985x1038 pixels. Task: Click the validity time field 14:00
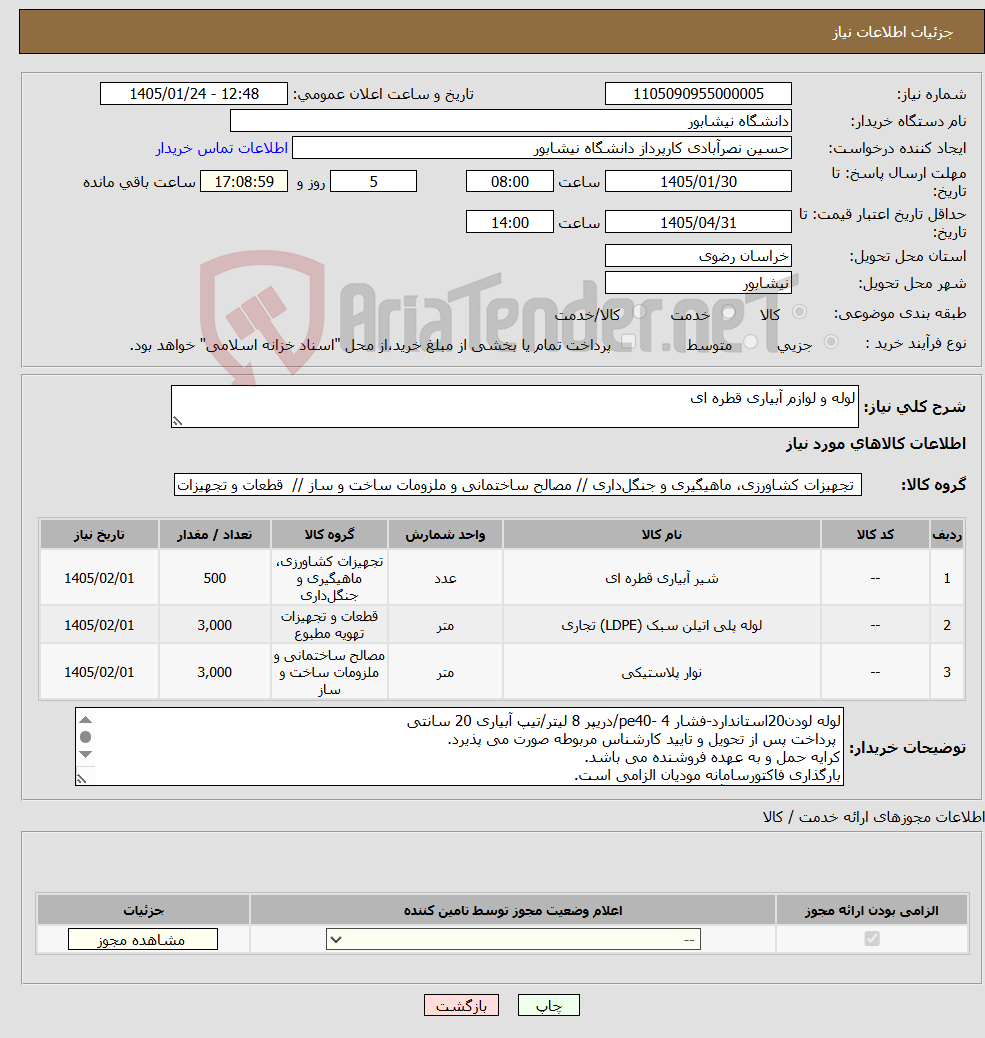point(510,222)
